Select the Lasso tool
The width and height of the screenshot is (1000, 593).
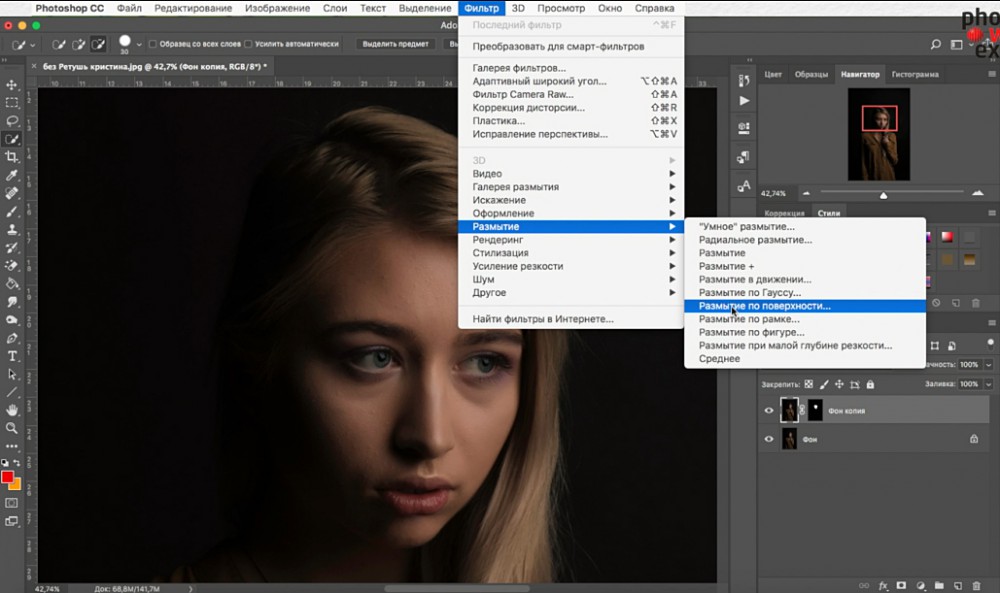12,121
